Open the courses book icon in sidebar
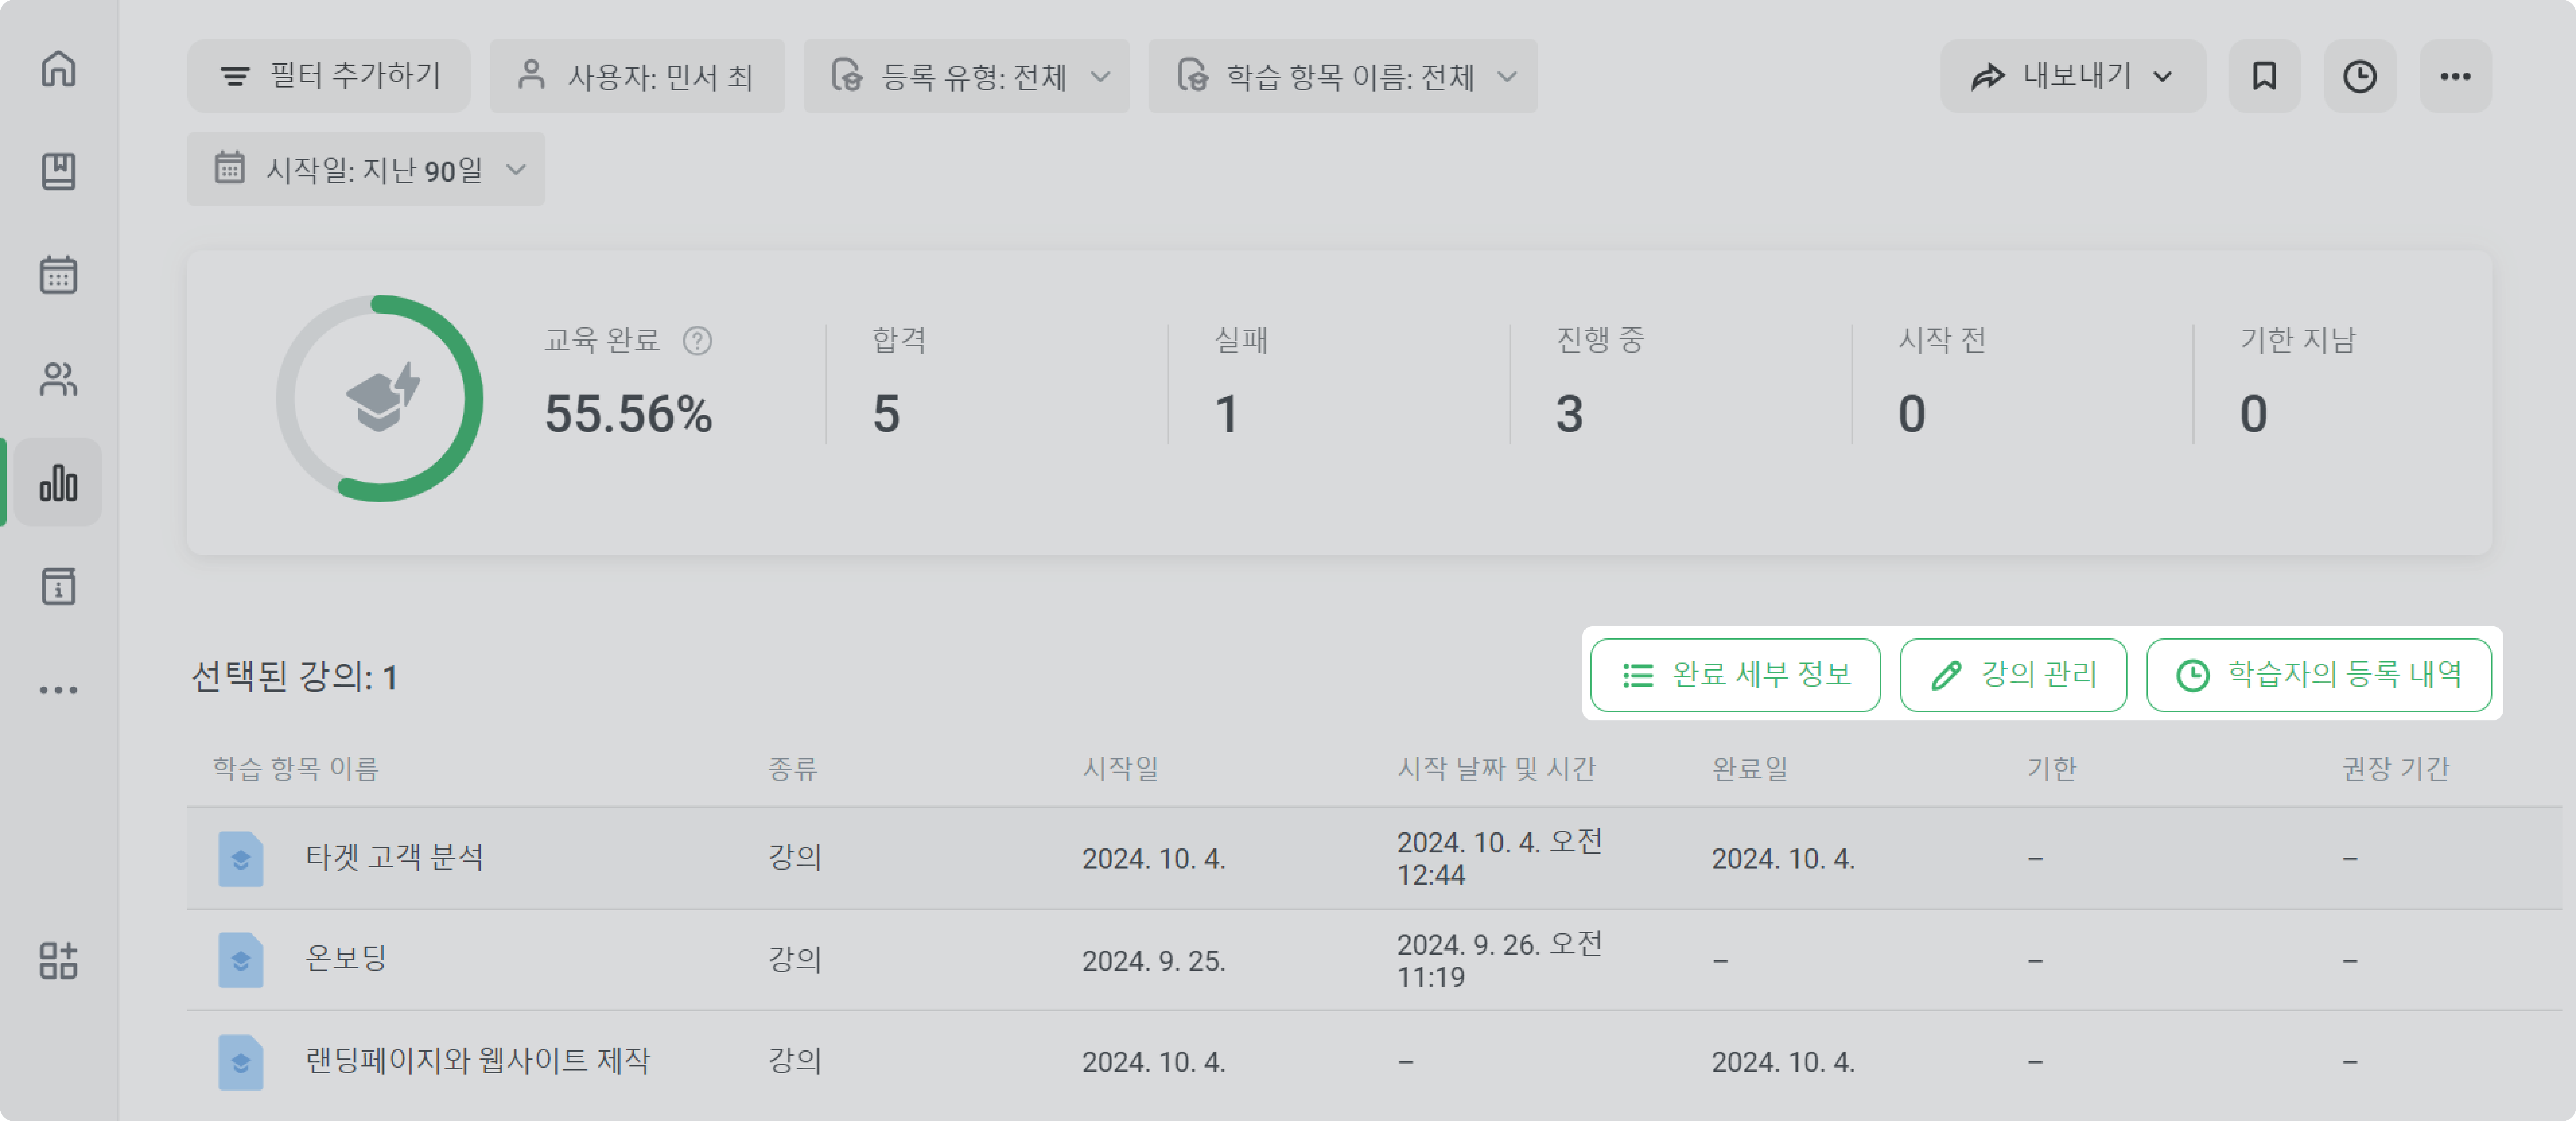The width and height of the screenshot is (2576, 1121). pos(58,171)
